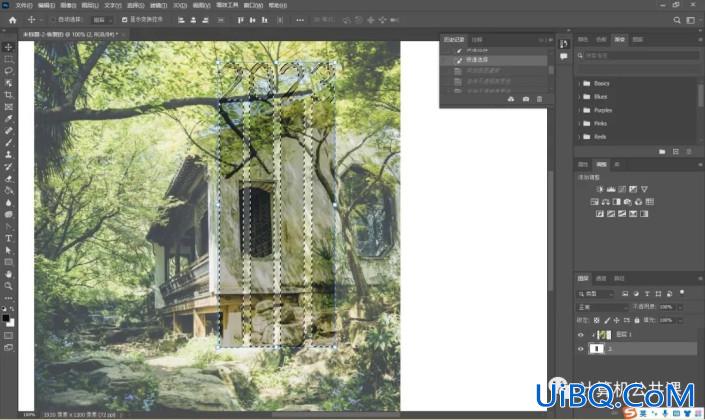
Task: Select the Eyedropper tool
Action: pyautogui.click(x=8, y=119)
